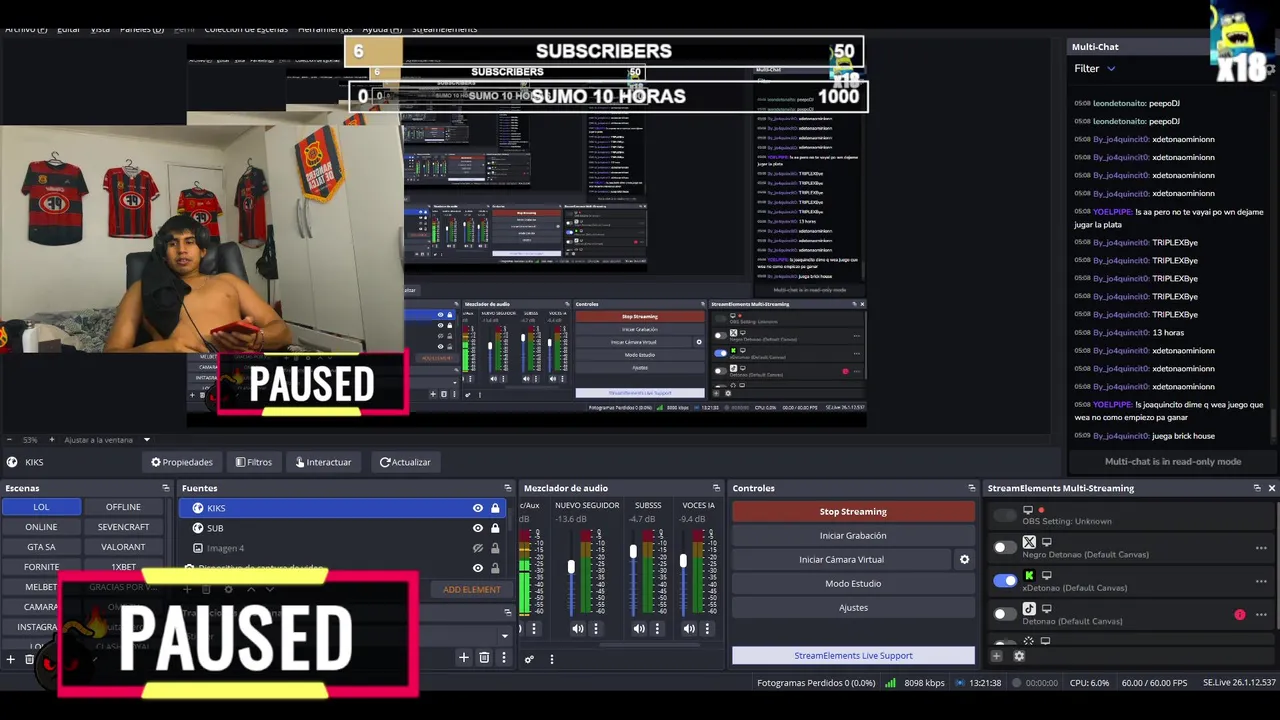The image size is (1280, 720).
Task: Open Multi-Streaming settings gear
Action: click(1019, 656)
